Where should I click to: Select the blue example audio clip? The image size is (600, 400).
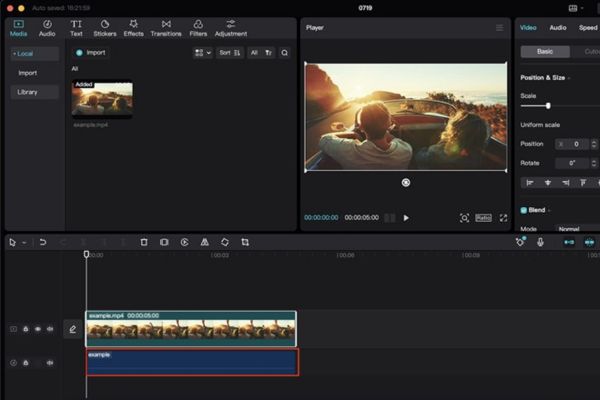pyautogui.click(x=192, y=362)
